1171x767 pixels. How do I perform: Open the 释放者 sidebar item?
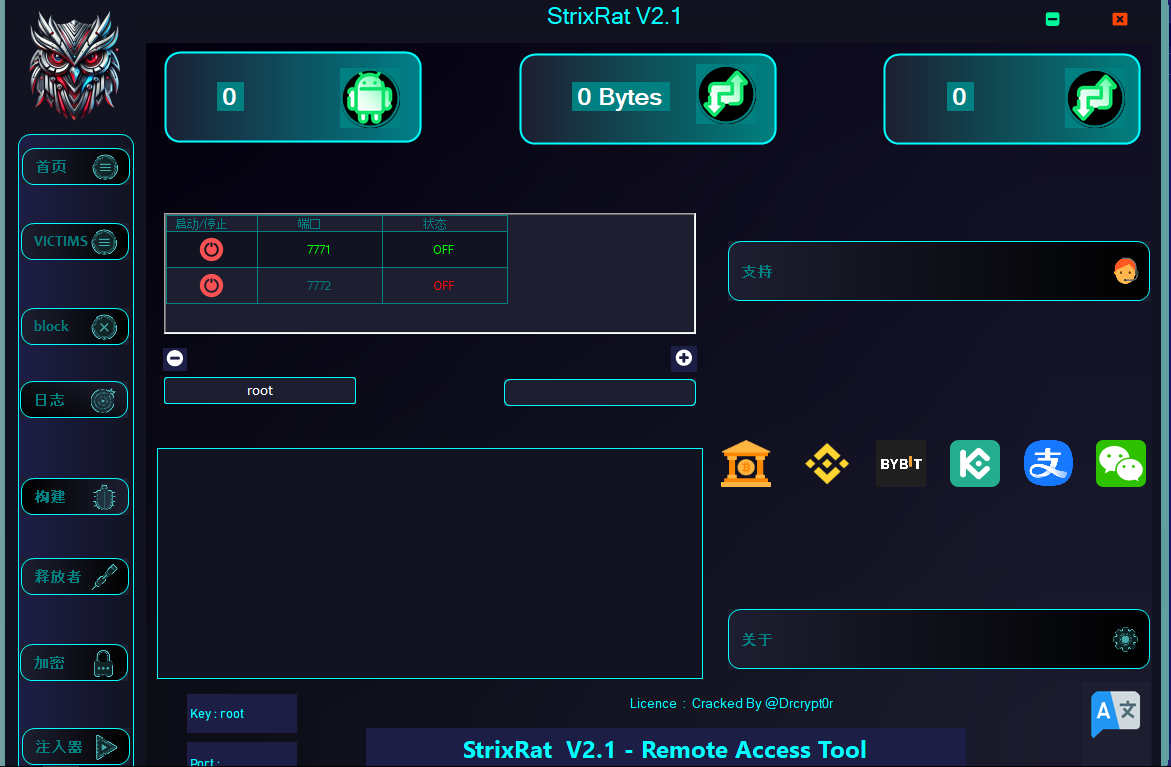click(75, 577)
